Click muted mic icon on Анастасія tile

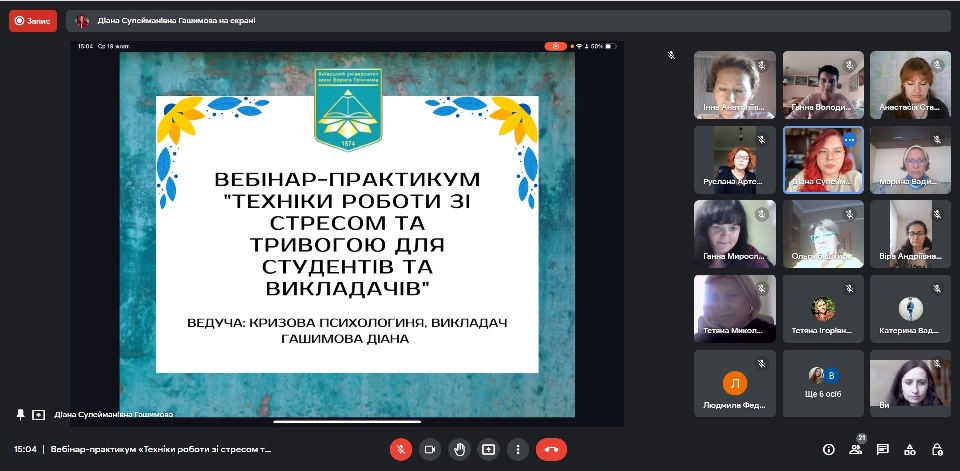937,65
